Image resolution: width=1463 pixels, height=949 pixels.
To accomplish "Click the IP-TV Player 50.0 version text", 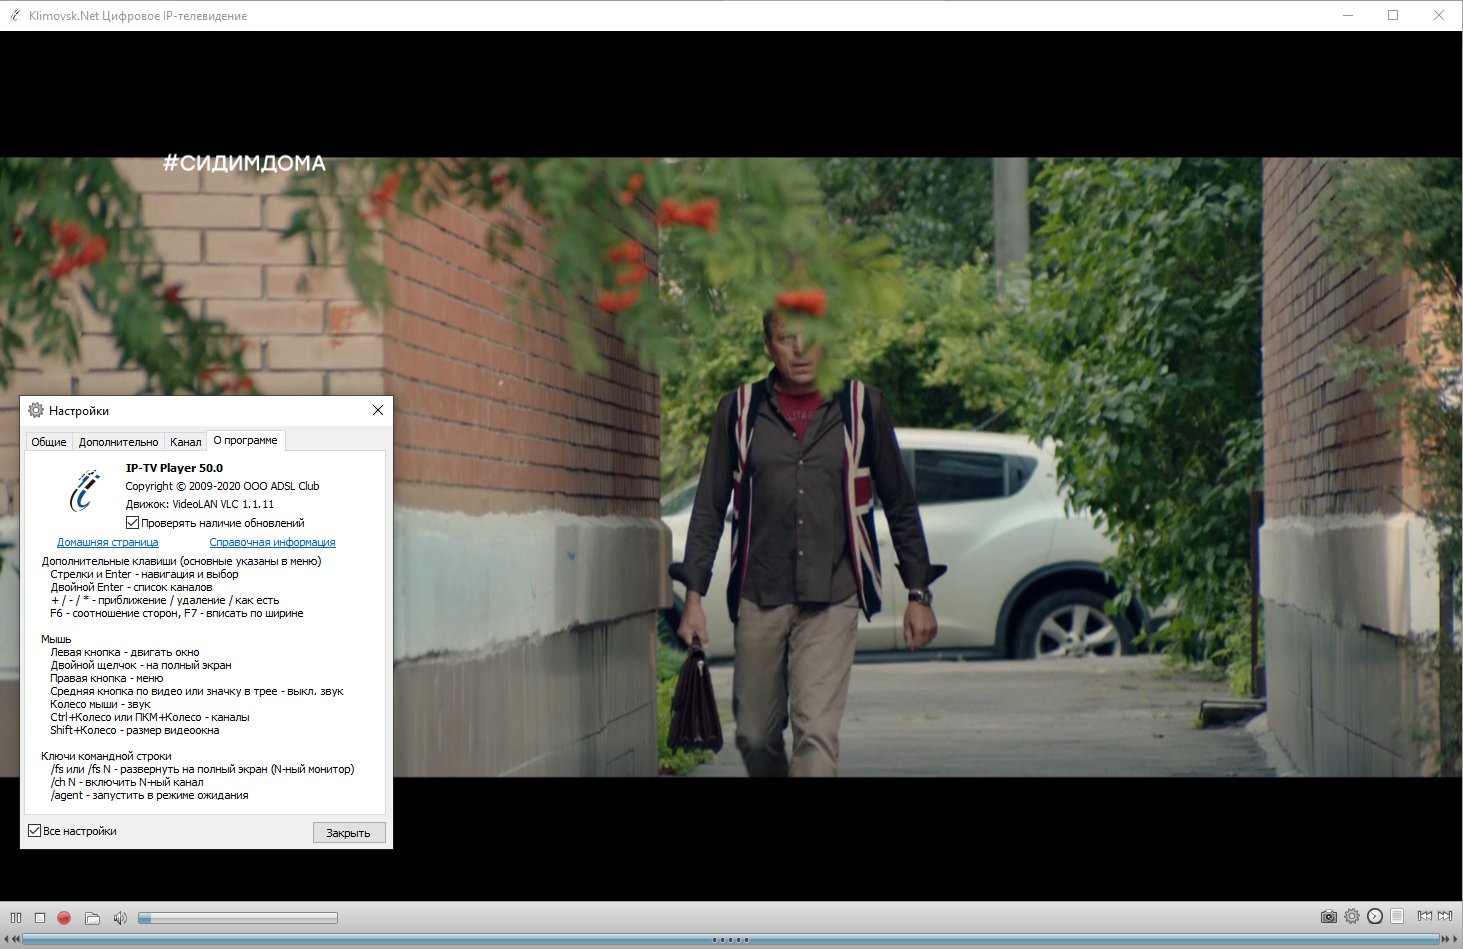I will pos(174,468).
